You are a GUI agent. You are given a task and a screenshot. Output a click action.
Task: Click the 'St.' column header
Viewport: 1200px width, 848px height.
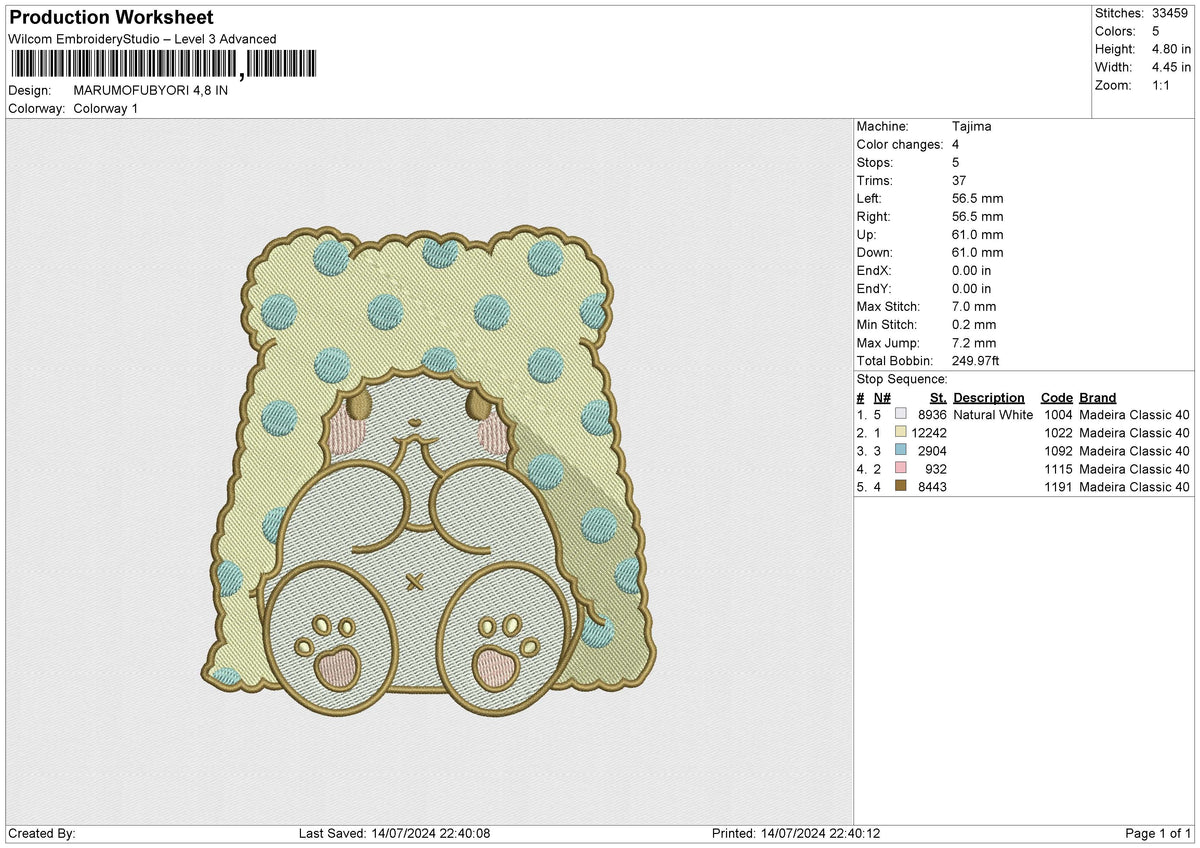pos(938,398)
